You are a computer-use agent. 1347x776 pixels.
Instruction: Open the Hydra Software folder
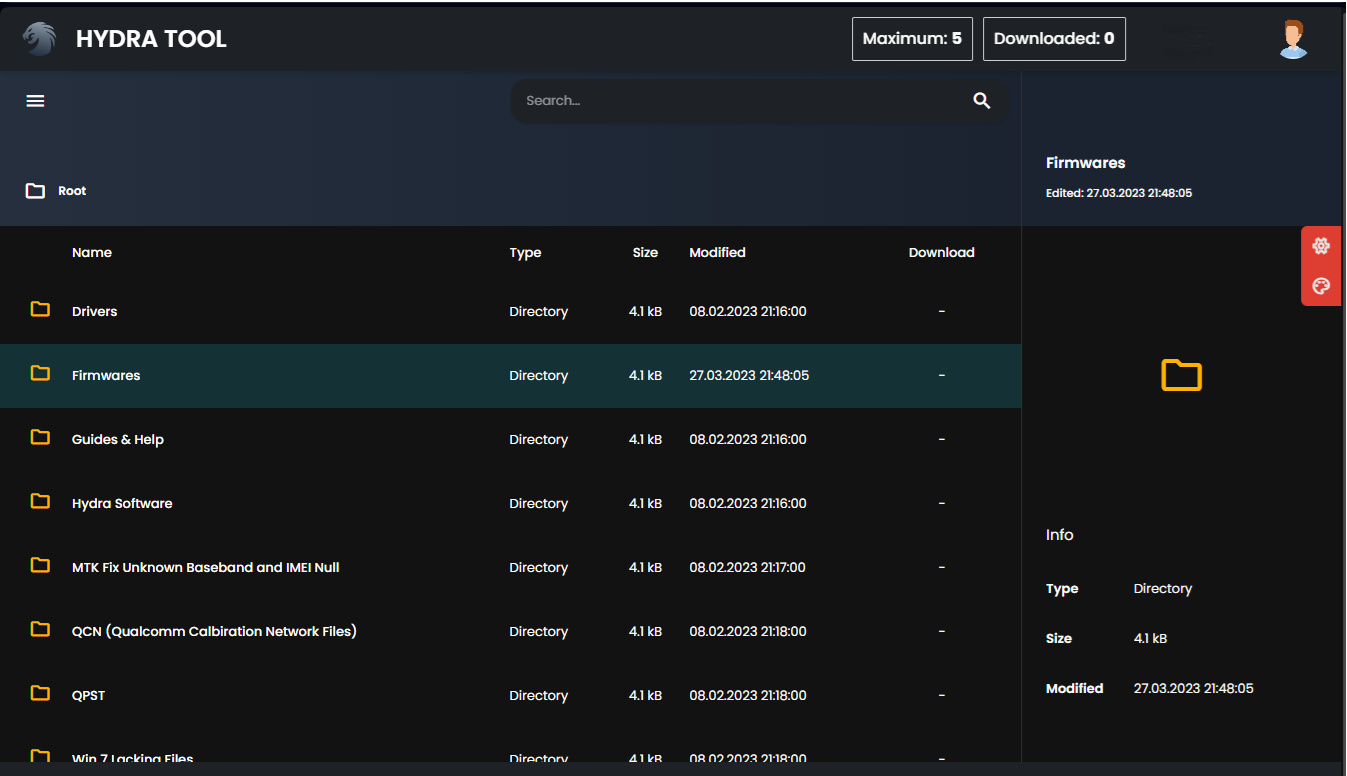coord(122,504)
